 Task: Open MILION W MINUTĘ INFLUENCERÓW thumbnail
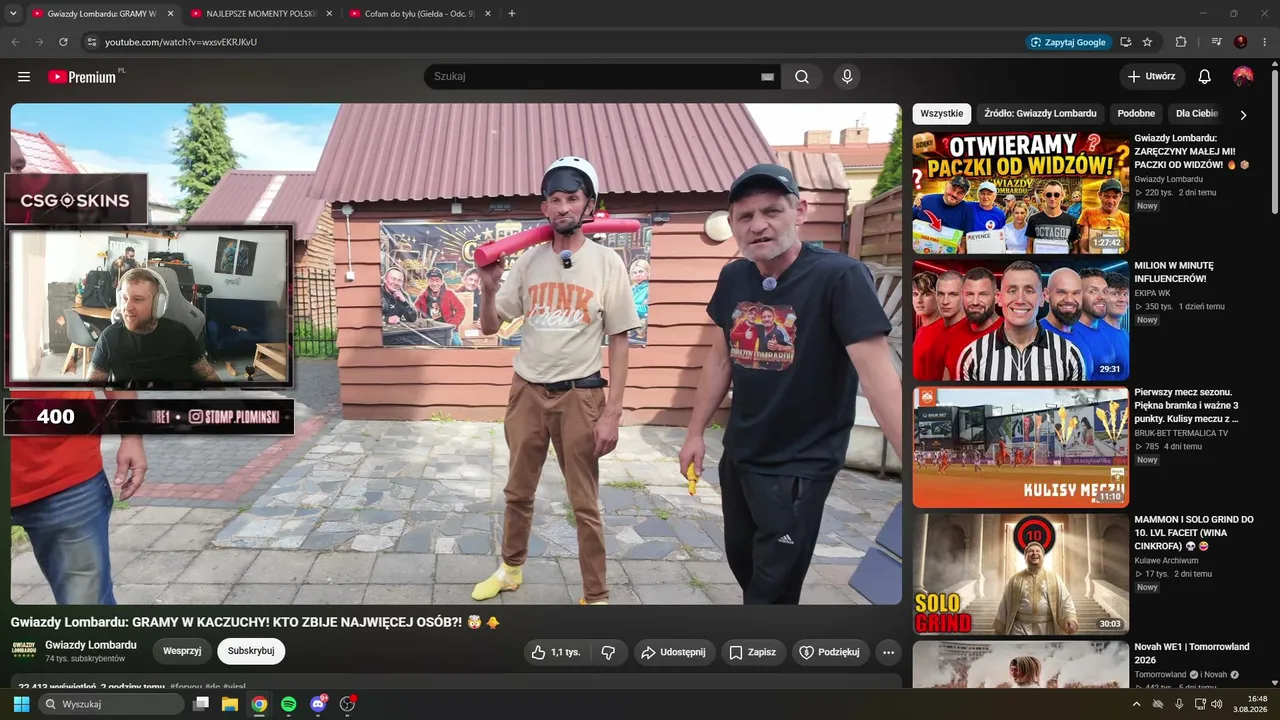(x=1020, y=320)
